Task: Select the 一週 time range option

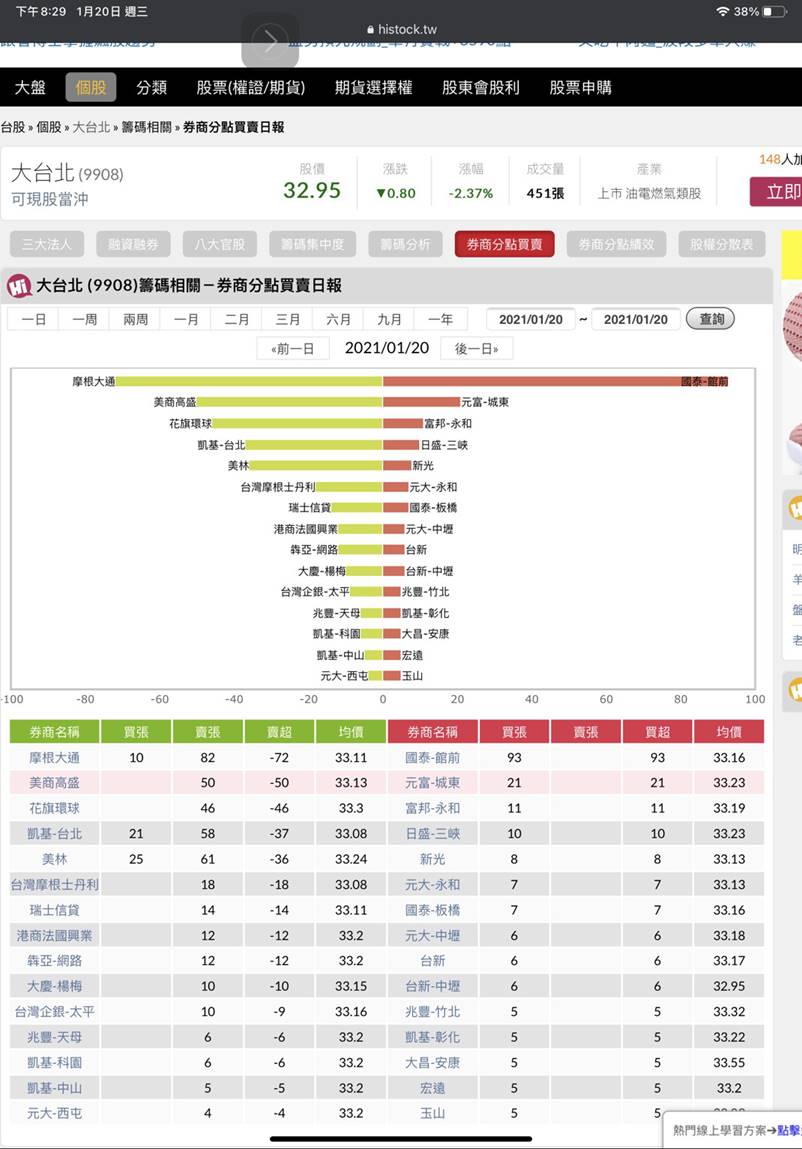Action: 84,319
